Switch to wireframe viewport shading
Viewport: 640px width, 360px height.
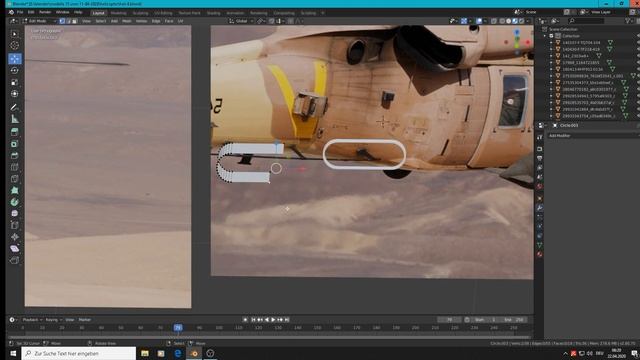pos(502,21)
